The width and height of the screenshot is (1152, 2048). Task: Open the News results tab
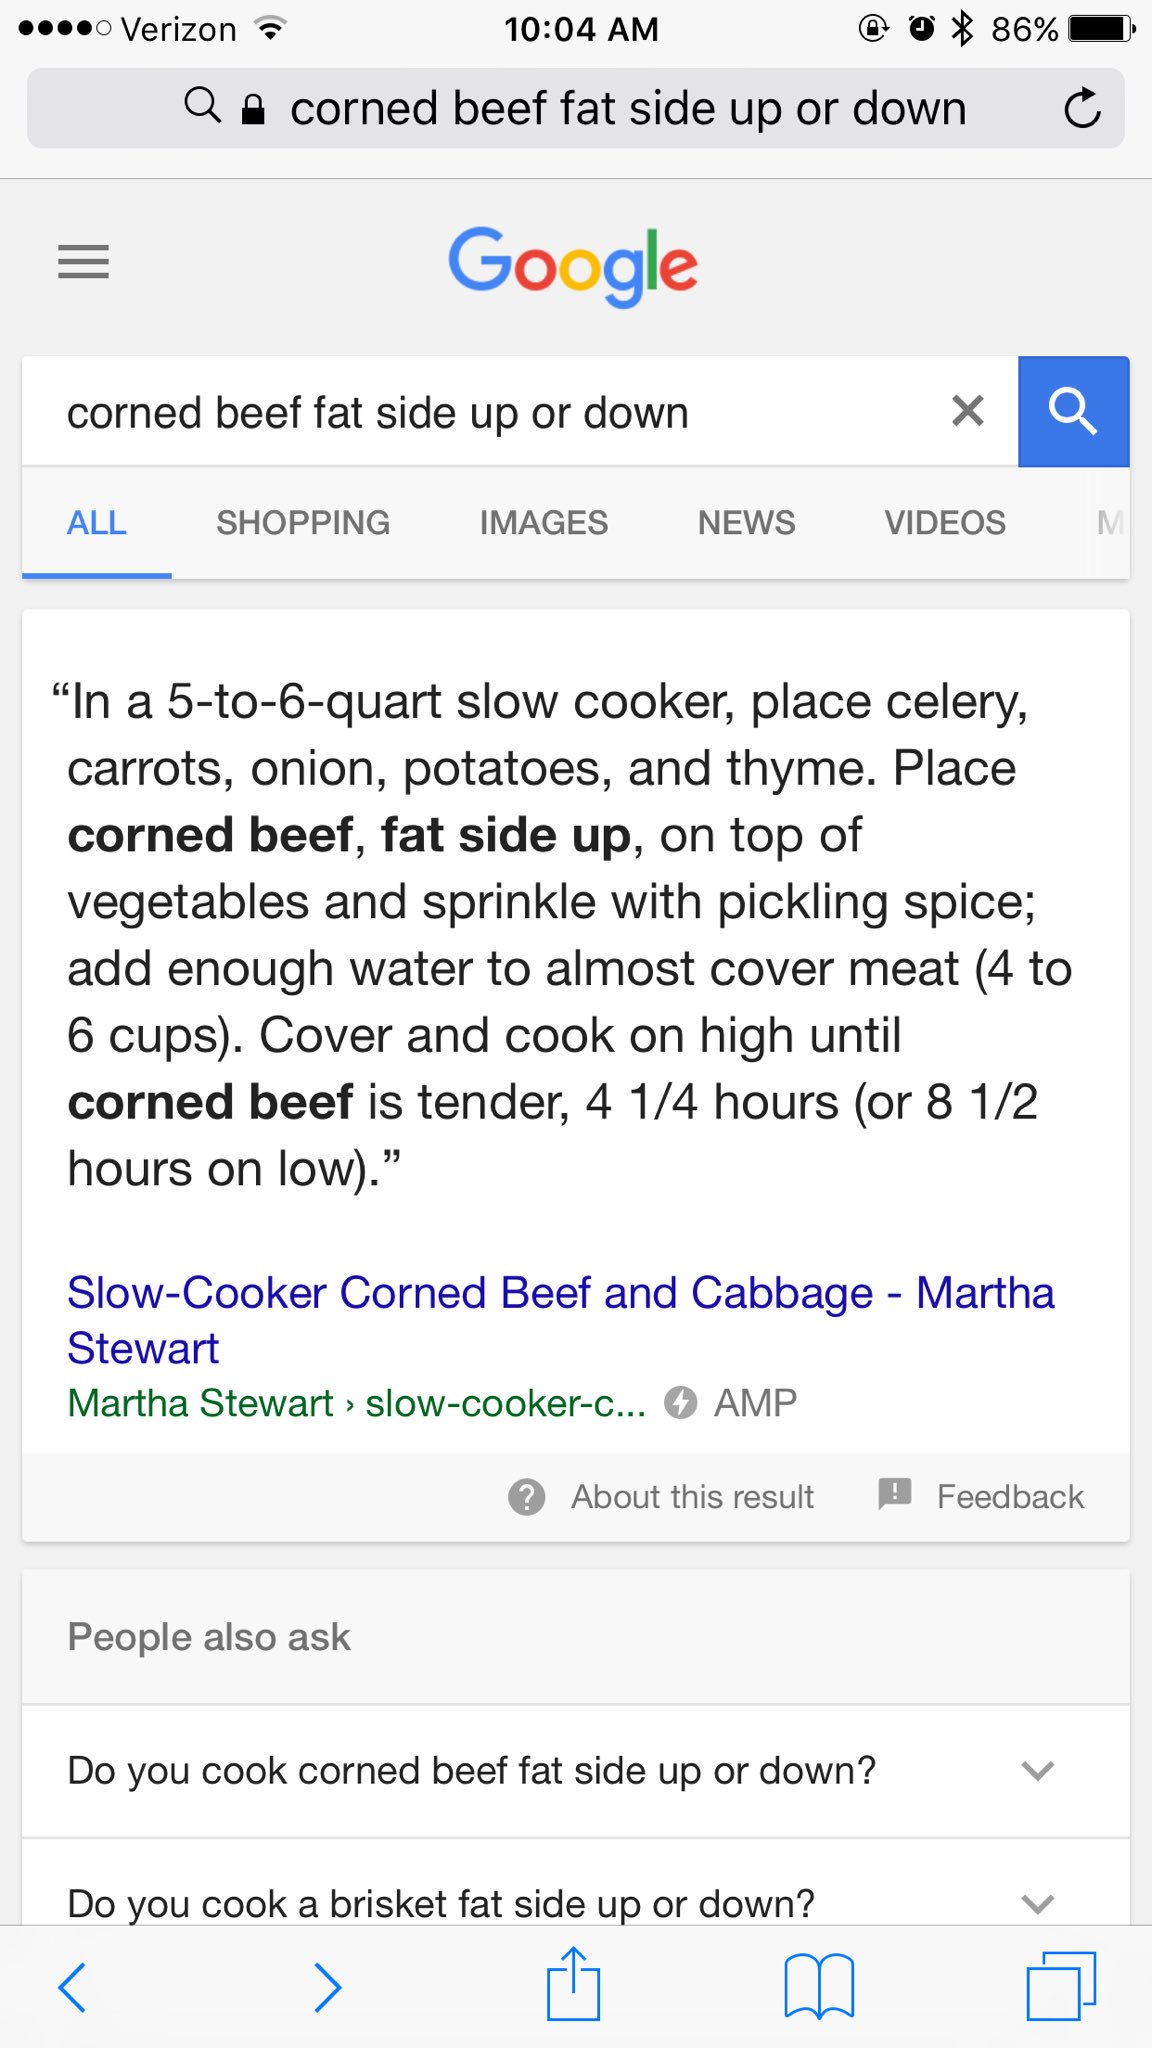tap(746, 523)
